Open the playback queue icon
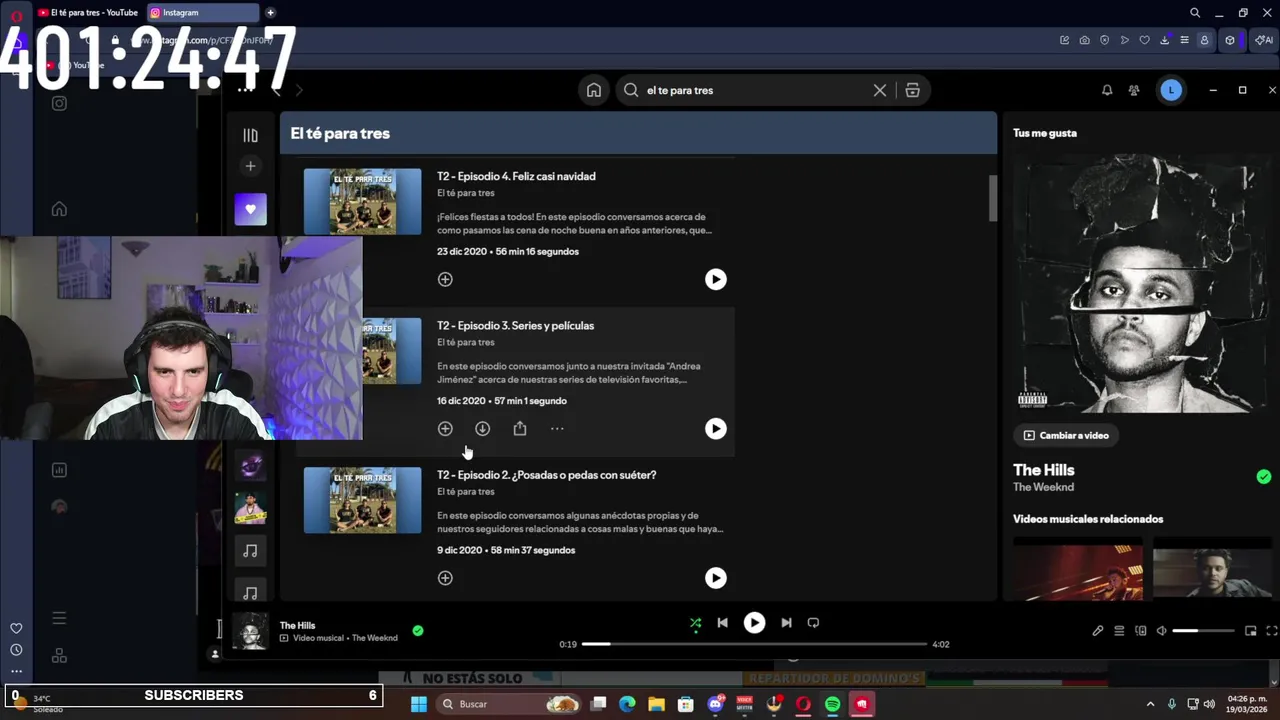1280x720 pixels. pyautogui.click(x=1119, y=631)
